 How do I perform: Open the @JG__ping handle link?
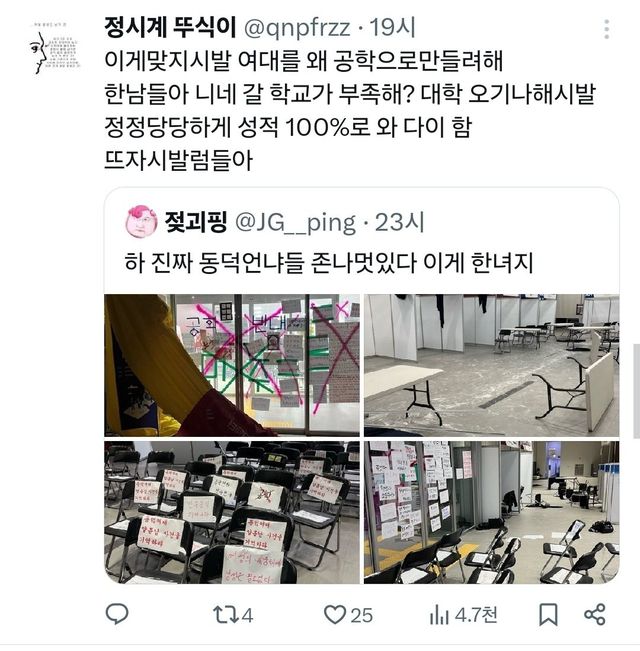point(296,223)
